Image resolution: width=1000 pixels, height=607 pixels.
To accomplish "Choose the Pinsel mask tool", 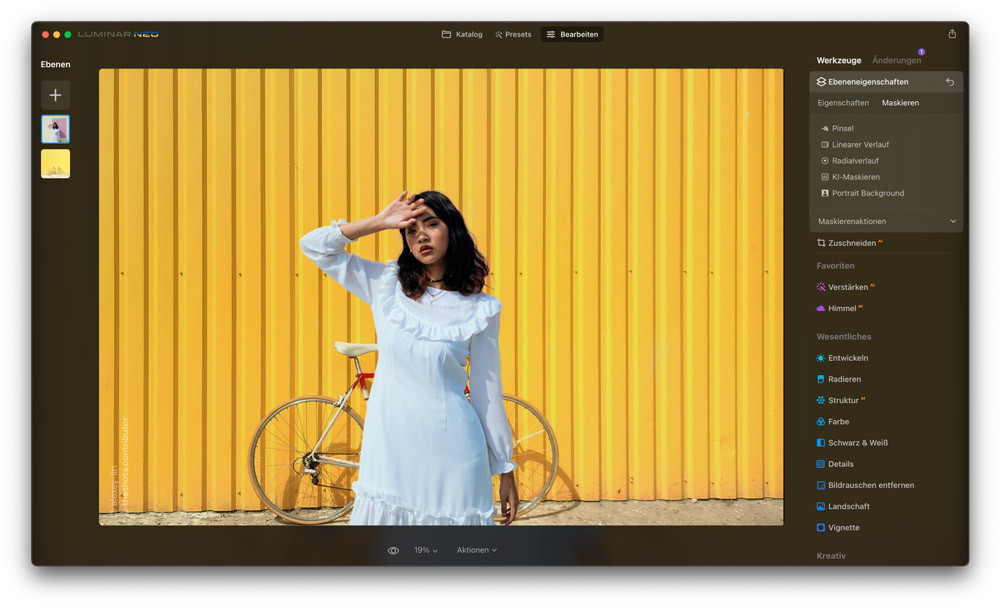I will [x=837, y=128].
